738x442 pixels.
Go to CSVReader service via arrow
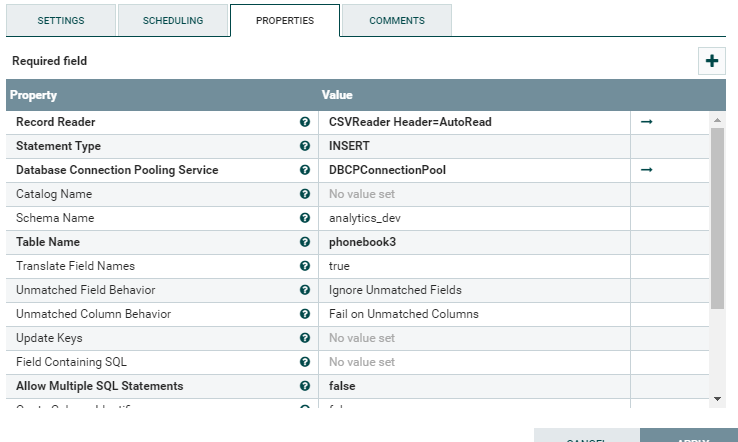[647, 122]
